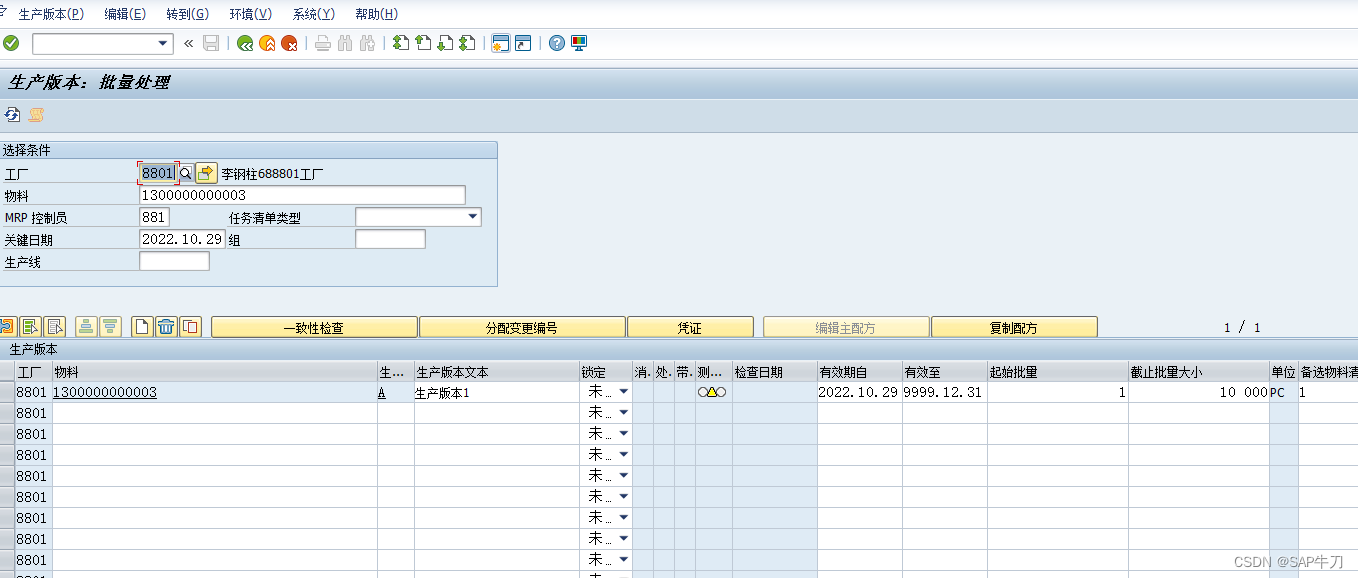Open the plant search help icon
The width and height of the screenshot is (1358, 578).
185,173
